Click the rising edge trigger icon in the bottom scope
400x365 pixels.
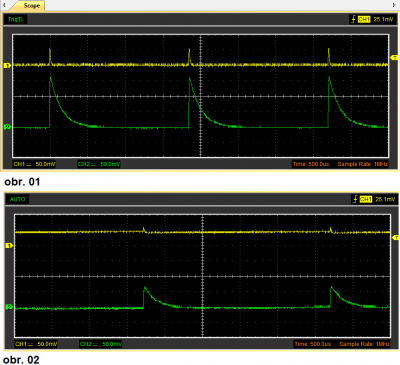point(355,199)
